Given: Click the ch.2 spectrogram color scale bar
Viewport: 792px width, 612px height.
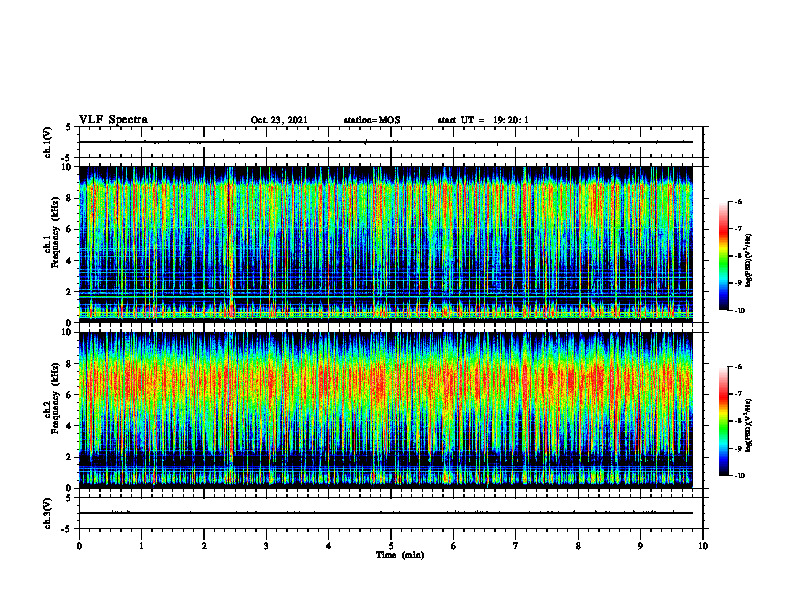Looking at the screenshot, I should coord(724,421).
